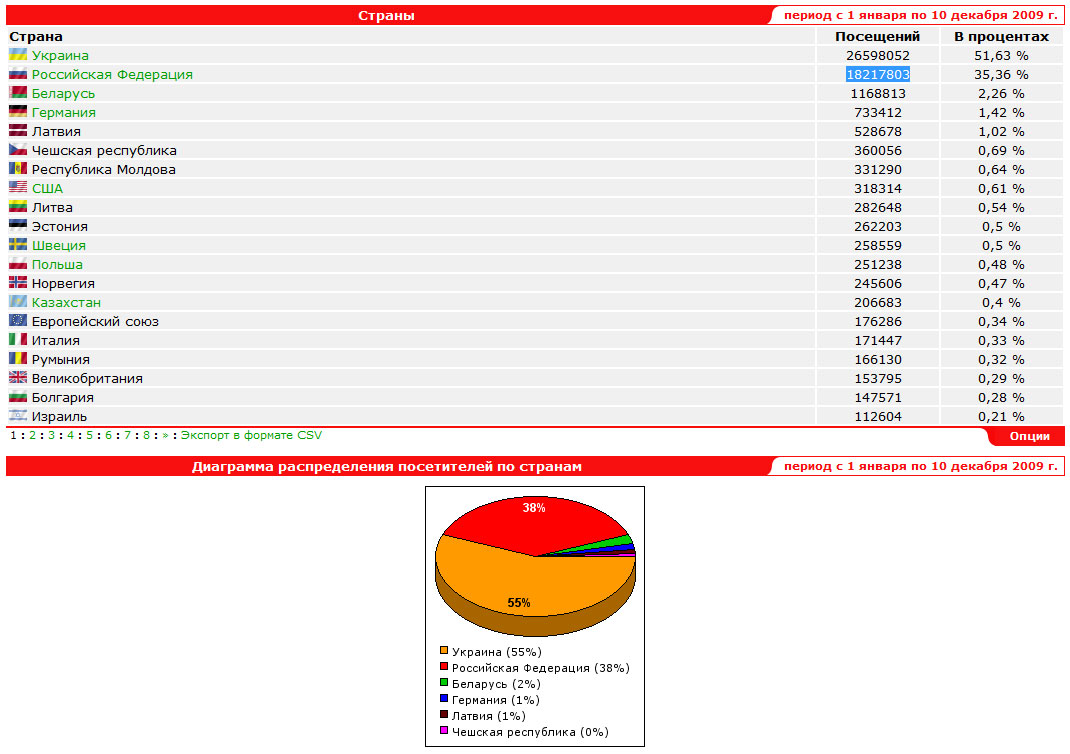Screen dimensions: 1070x754
Task: Open the Германия country link
Action: click(63, 113)
